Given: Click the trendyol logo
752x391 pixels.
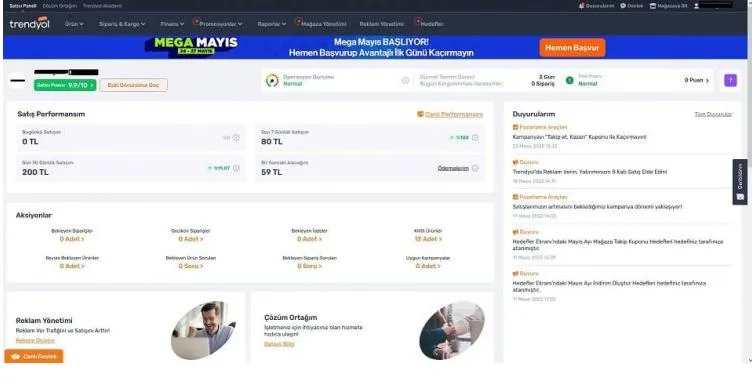Looking at the screenshot, I should [x=29, y=23].
